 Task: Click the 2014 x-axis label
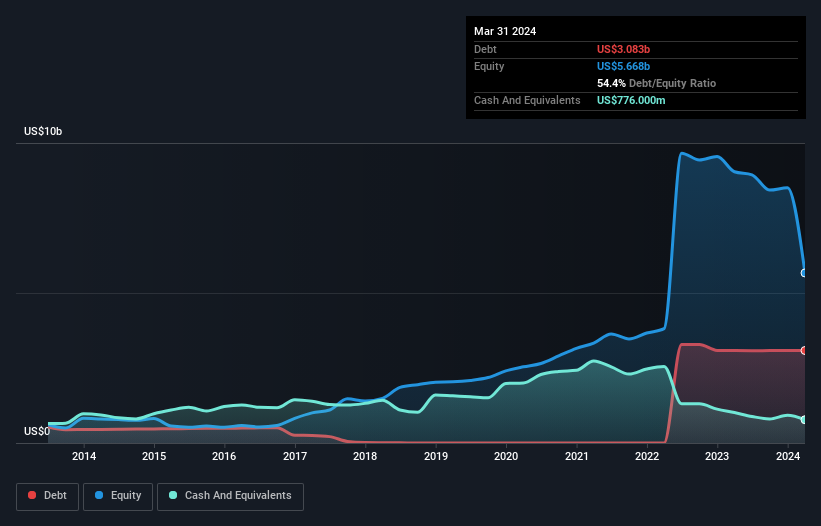[x=84, y=456]
